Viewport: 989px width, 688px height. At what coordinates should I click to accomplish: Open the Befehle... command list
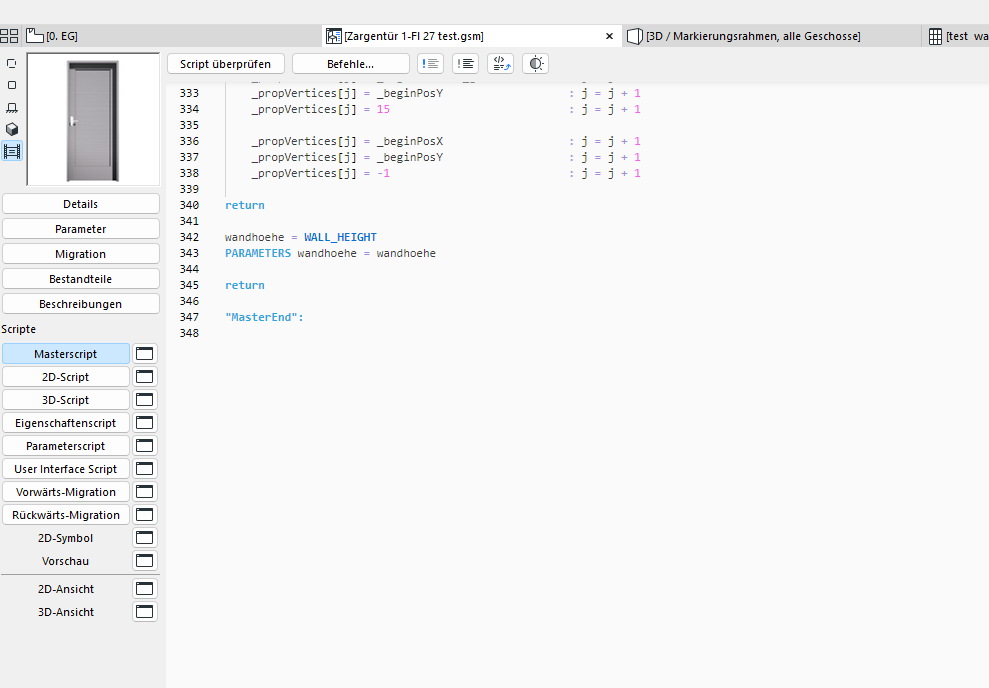pyautogui.click(x=350, y=64)
